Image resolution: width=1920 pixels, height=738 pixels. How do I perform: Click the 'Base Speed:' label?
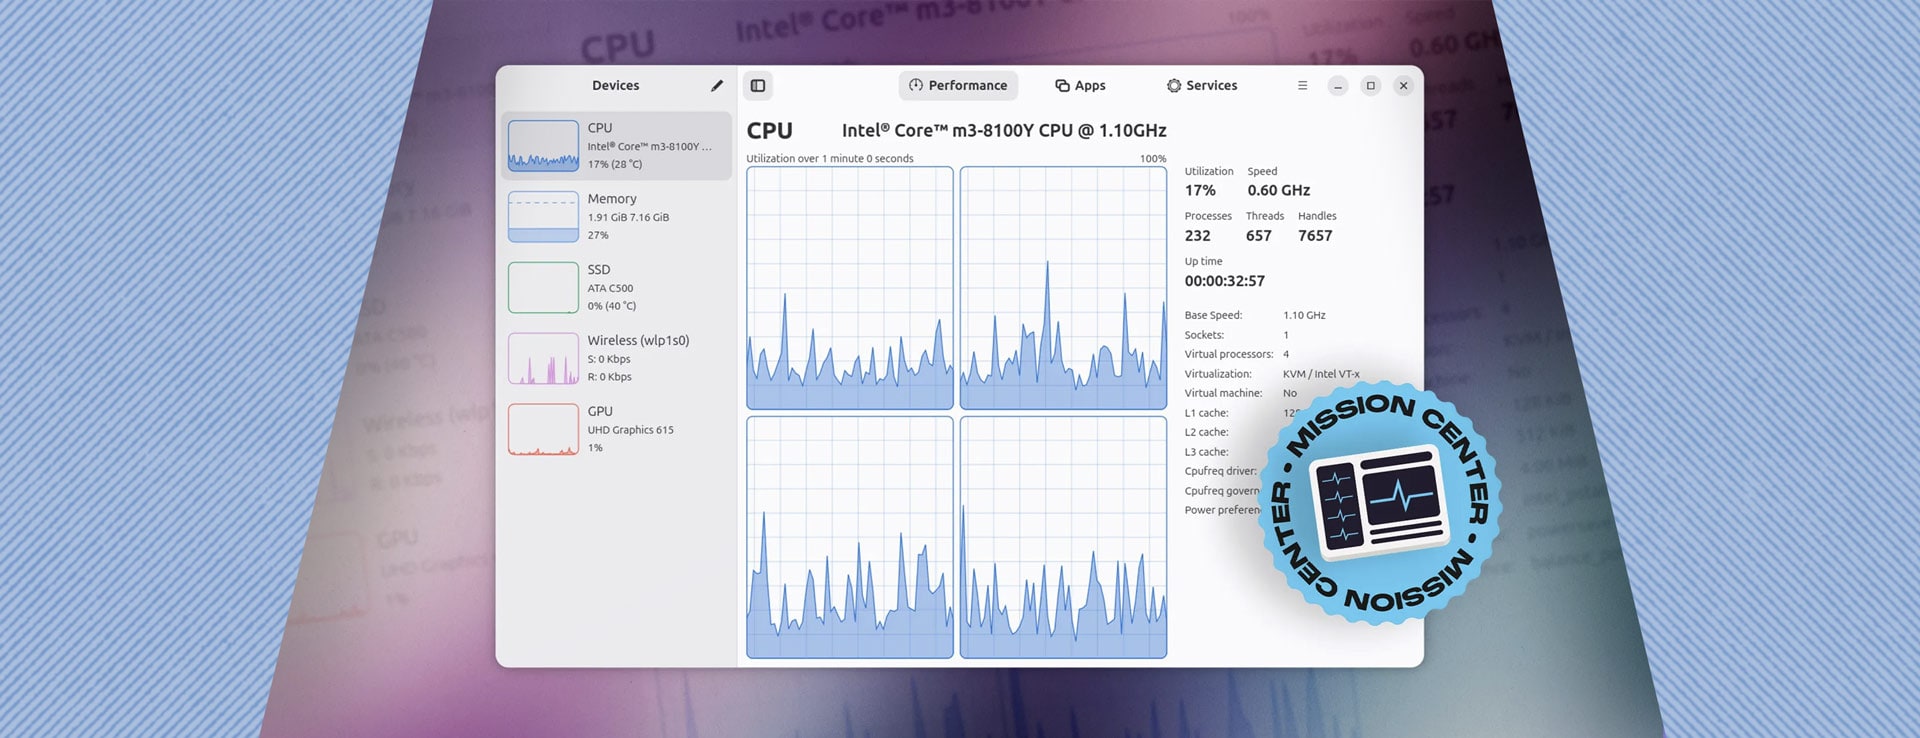pyautogui.click(x=1213, y=316)
